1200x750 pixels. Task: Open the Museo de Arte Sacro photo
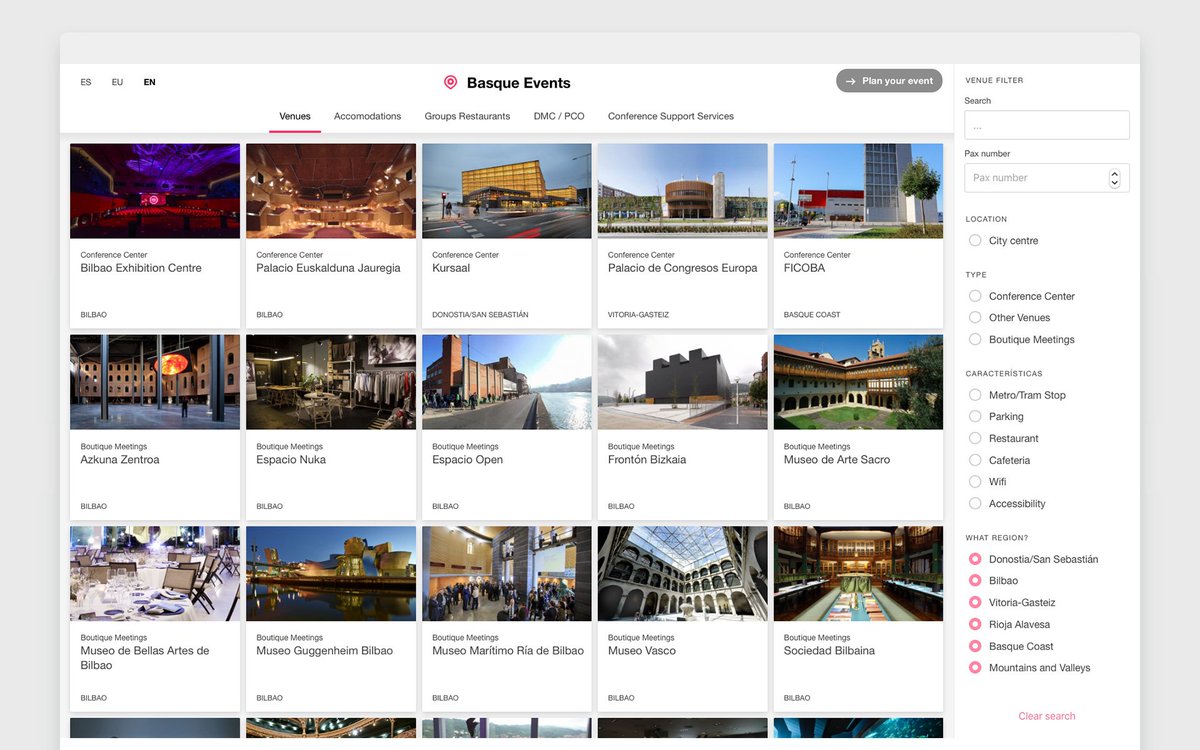coord(858,382)
